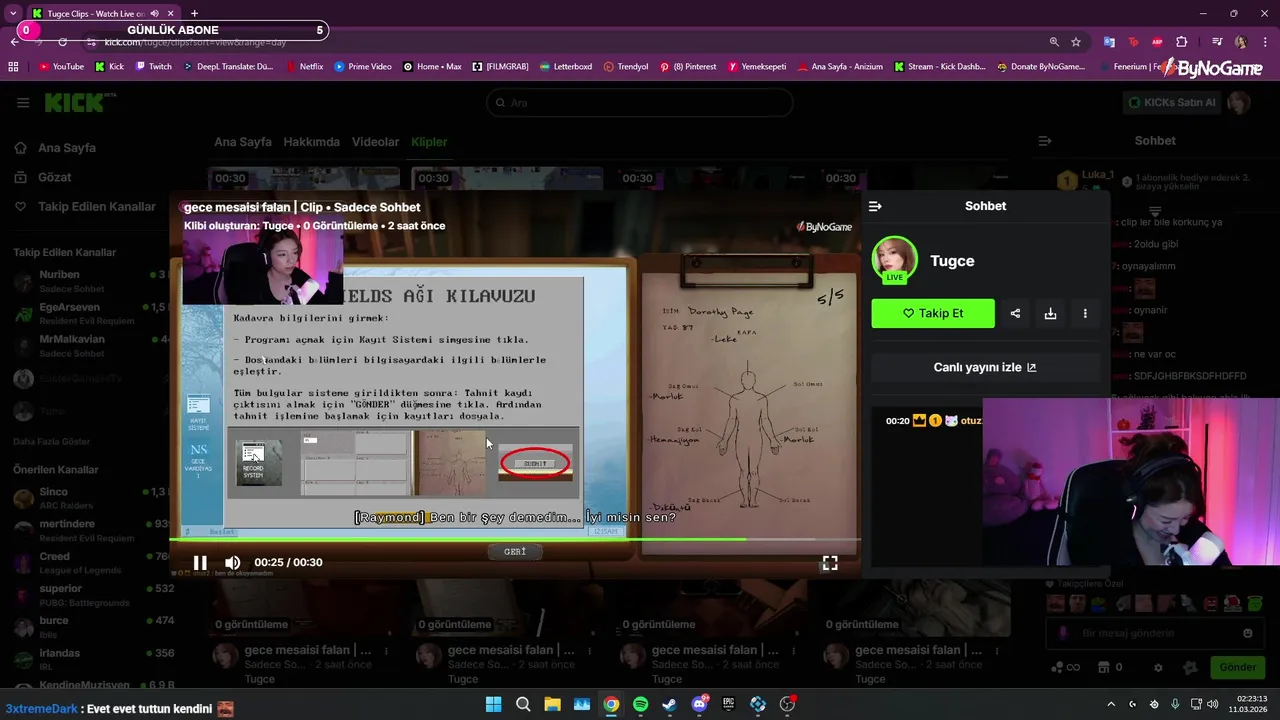Follow Tugce with Takip Et
Screen dimensions: 1280x720
tap(933, 313)
